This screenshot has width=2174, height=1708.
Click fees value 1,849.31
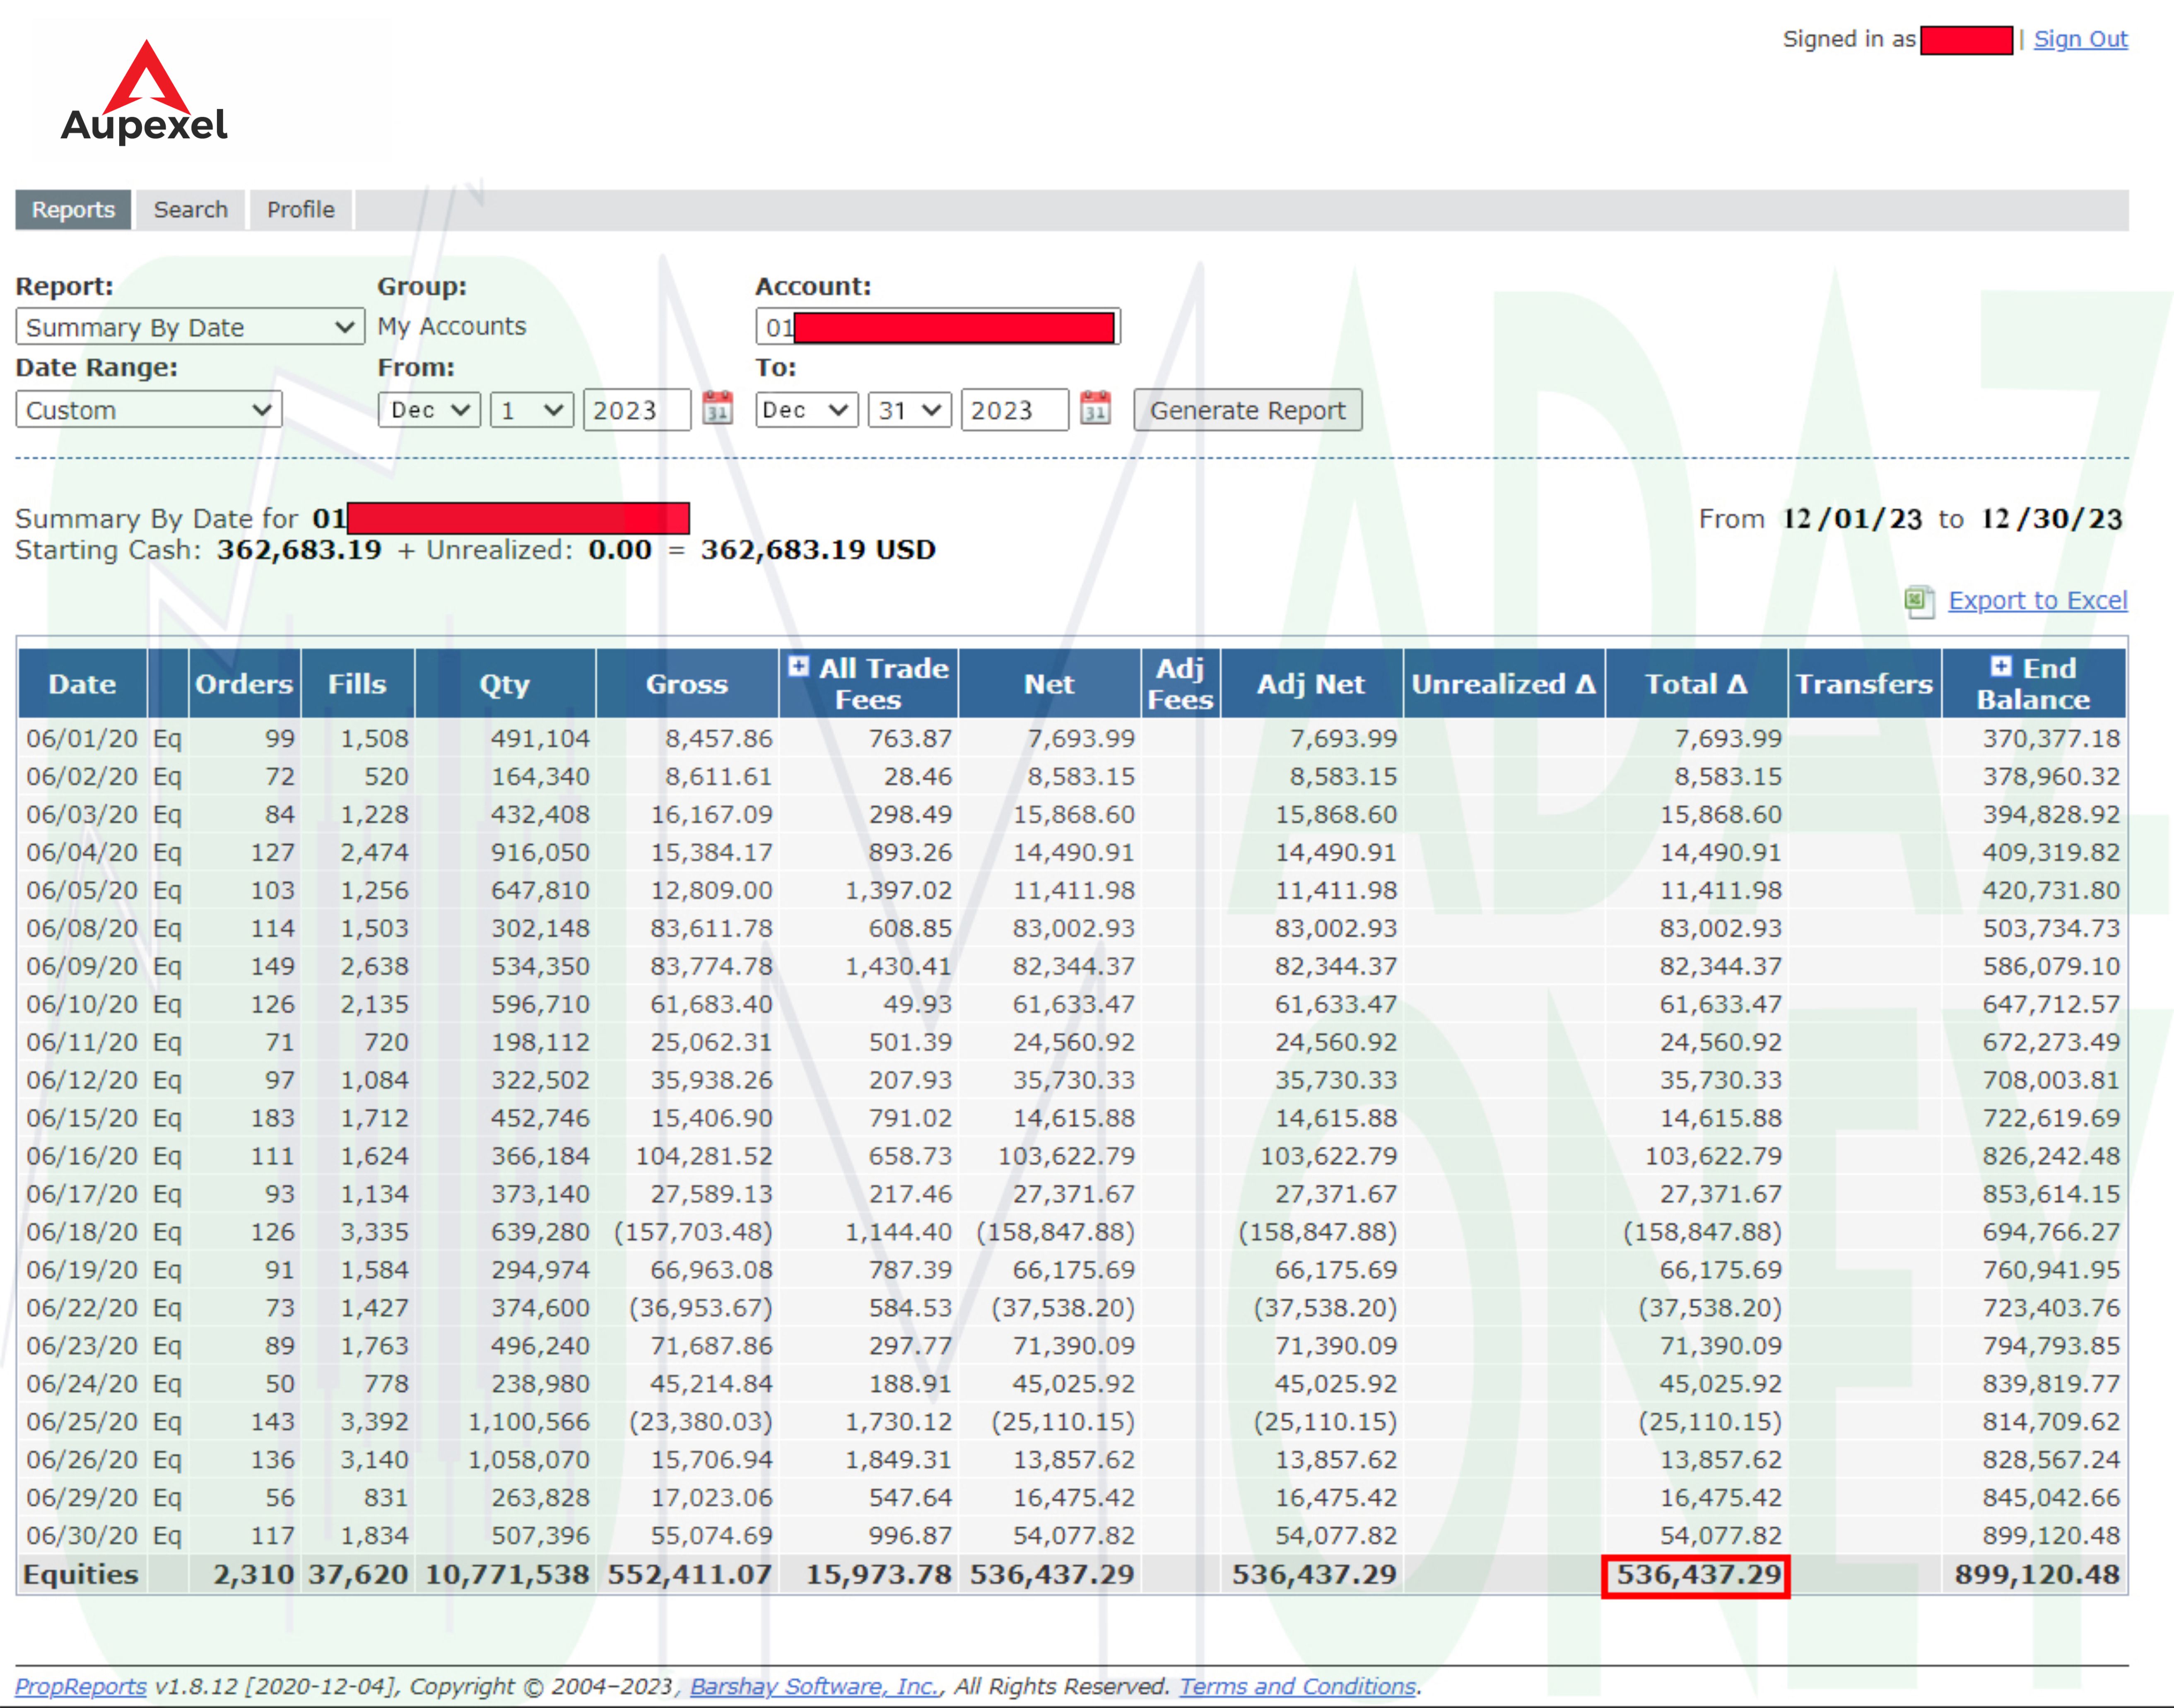[x=898, y=1460]
